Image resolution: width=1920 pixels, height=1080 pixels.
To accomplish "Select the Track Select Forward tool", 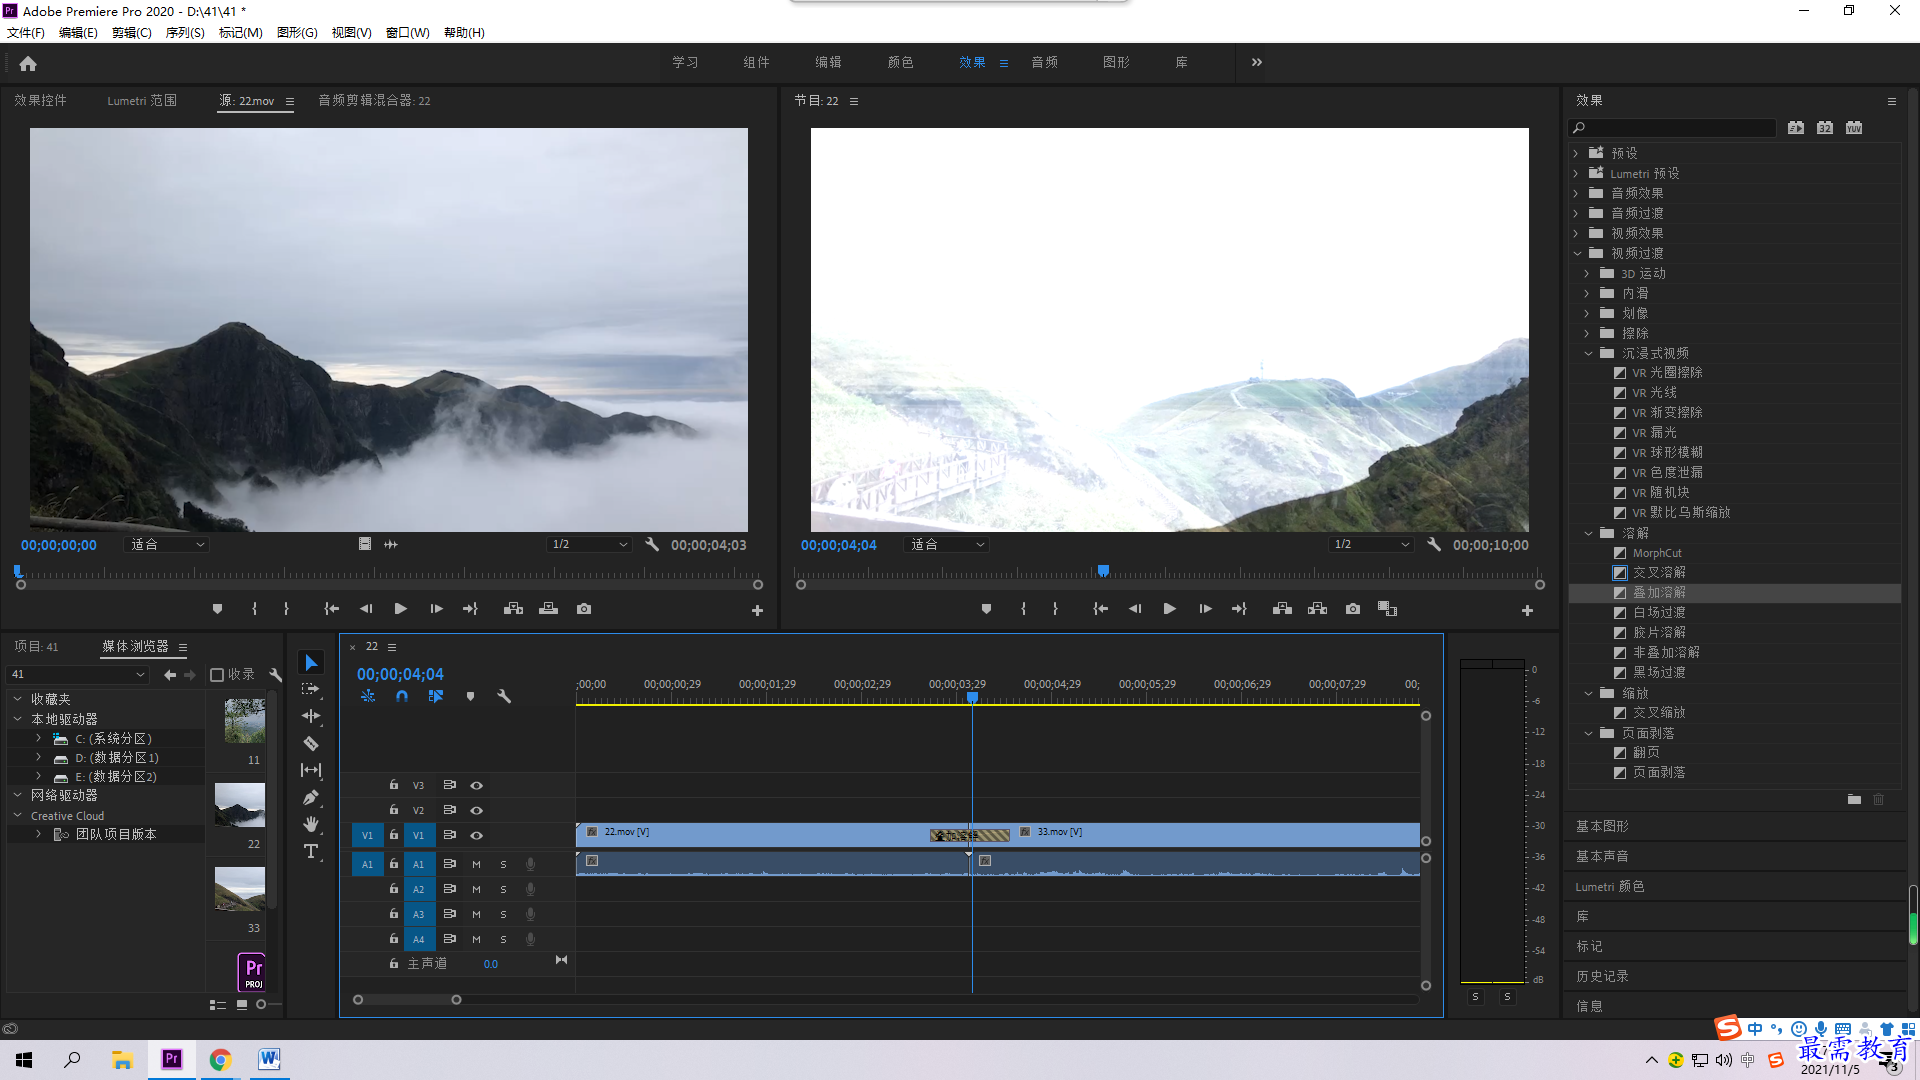I will tap(311, 689).
